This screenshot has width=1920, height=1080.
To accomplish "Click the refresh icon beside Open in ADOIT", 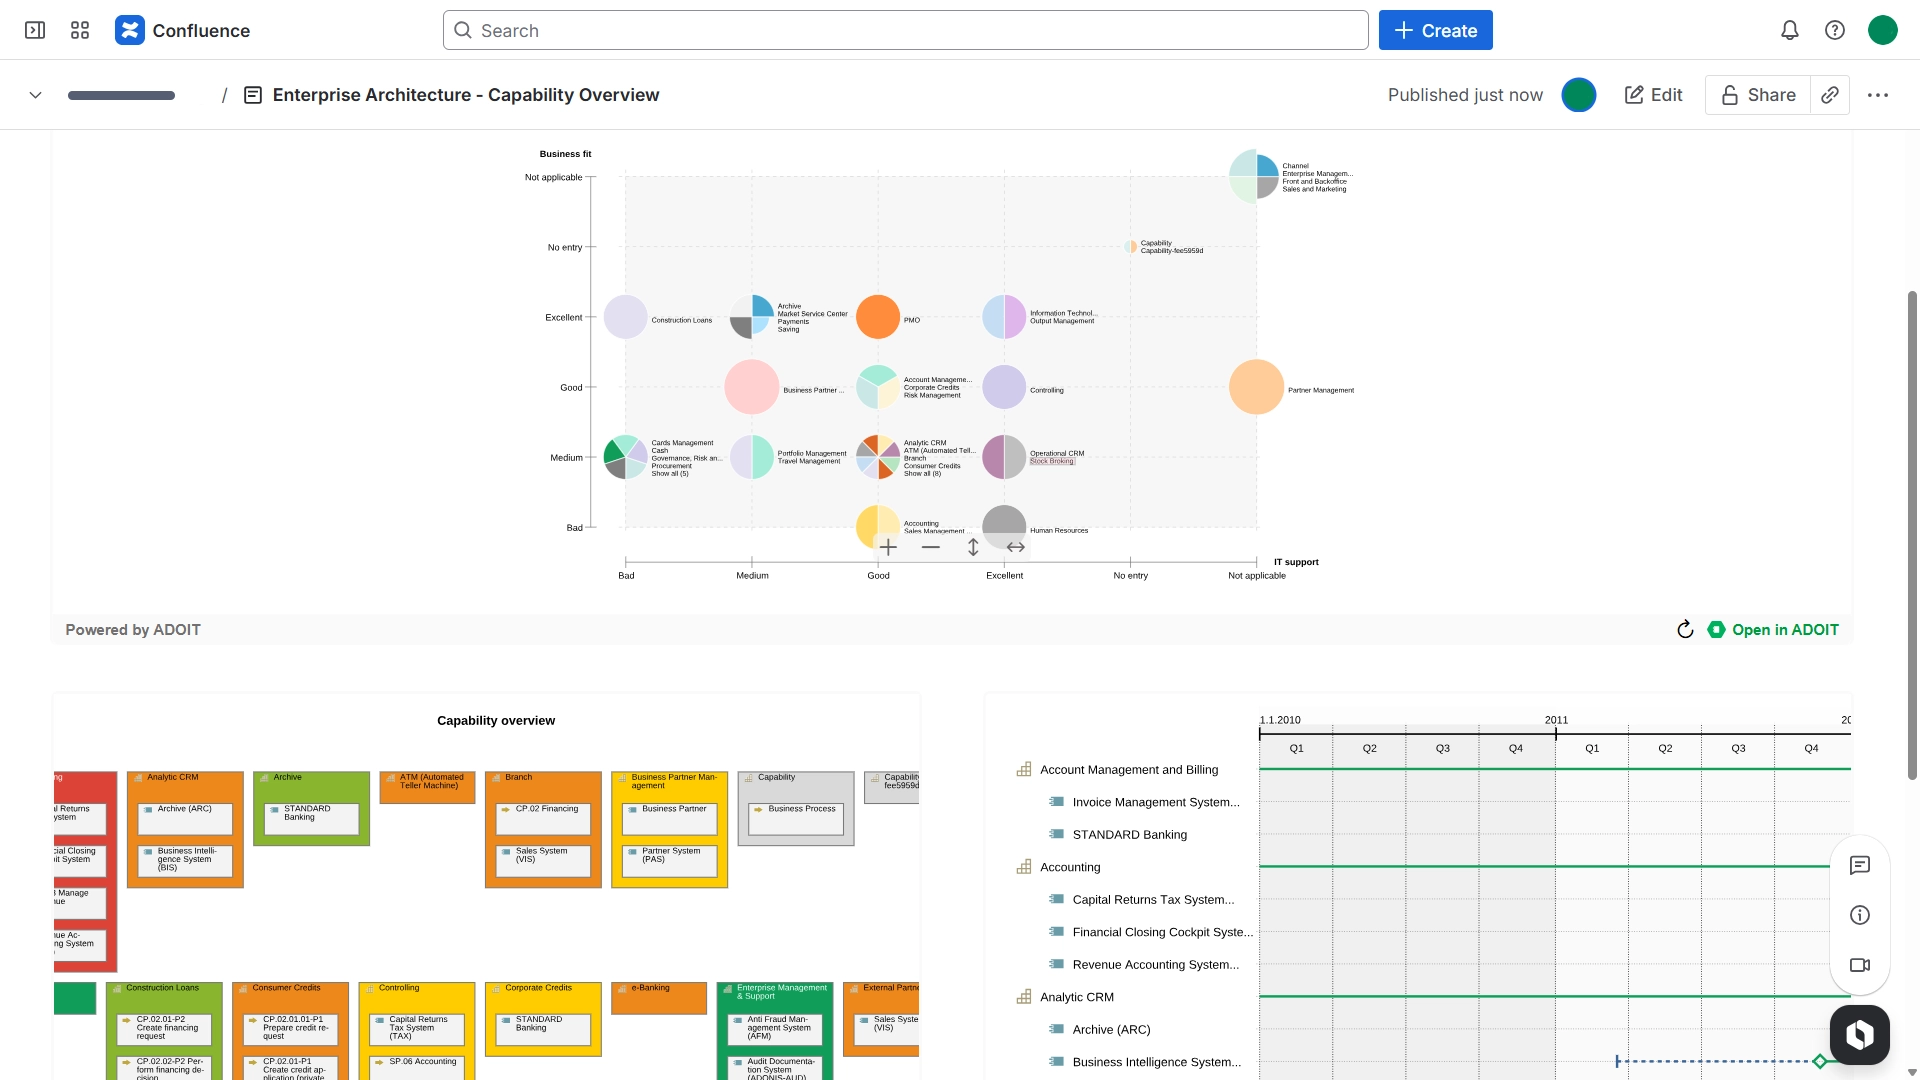I will (1685, 629).
